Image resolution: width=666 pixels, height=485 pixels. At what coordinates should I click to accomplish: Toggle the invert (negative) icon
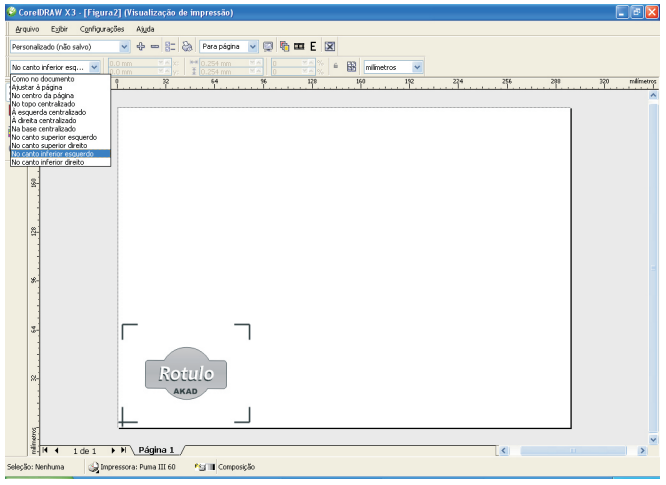pyautogui.click(x=300, y=47)
